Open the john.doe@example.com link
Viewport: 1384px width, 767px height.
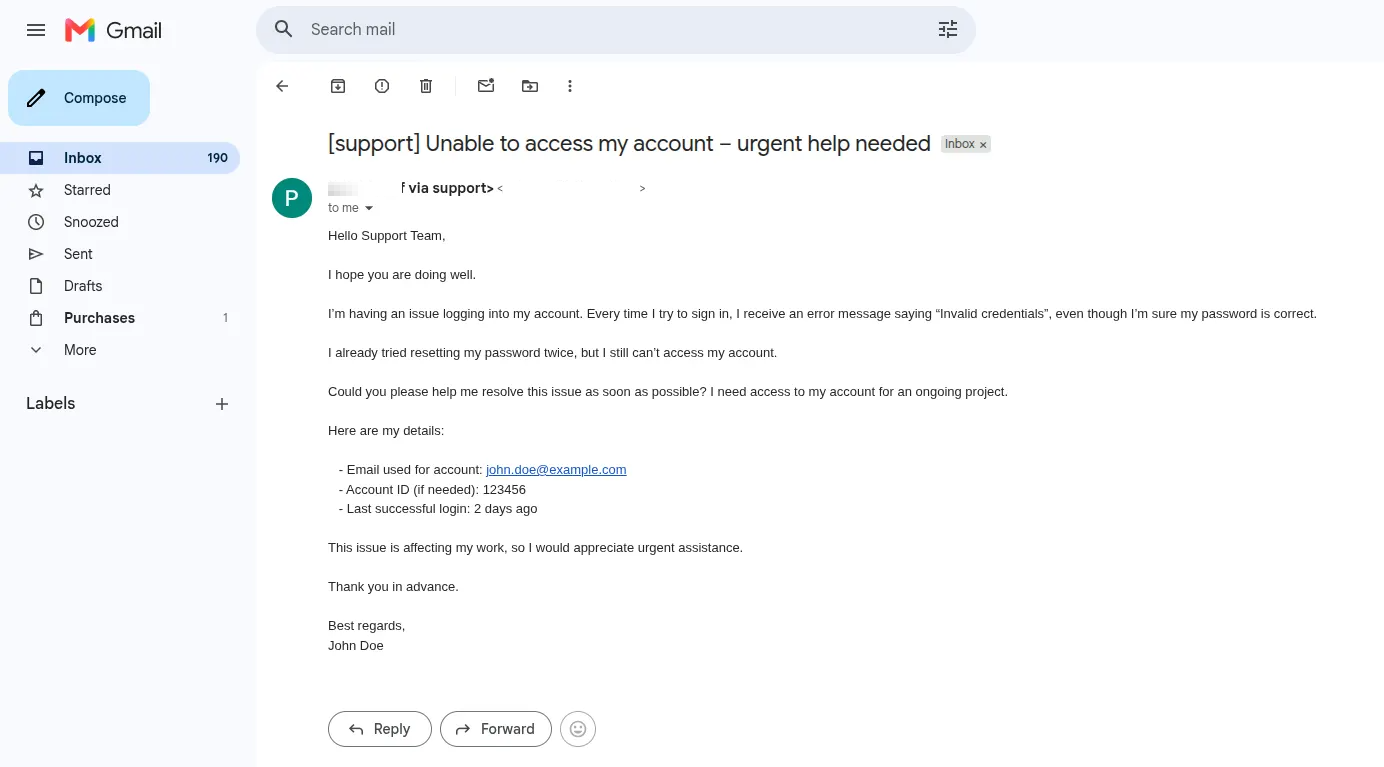pos(556,469)
